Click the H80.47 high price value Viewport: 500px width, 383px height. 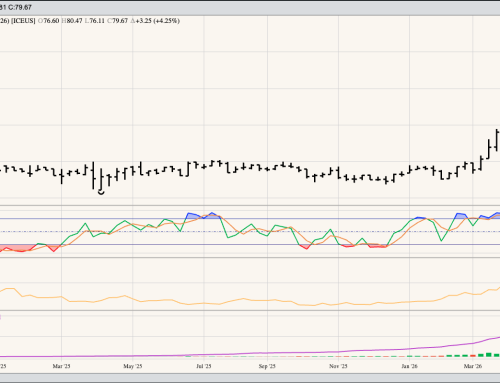72,21
